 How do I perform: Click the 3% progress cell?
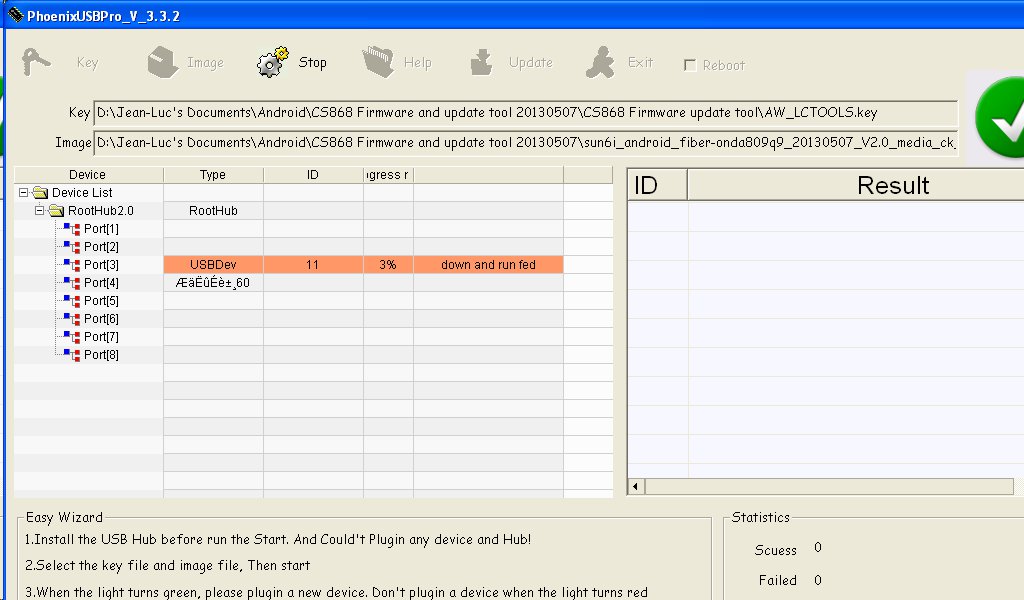point(388,264)
